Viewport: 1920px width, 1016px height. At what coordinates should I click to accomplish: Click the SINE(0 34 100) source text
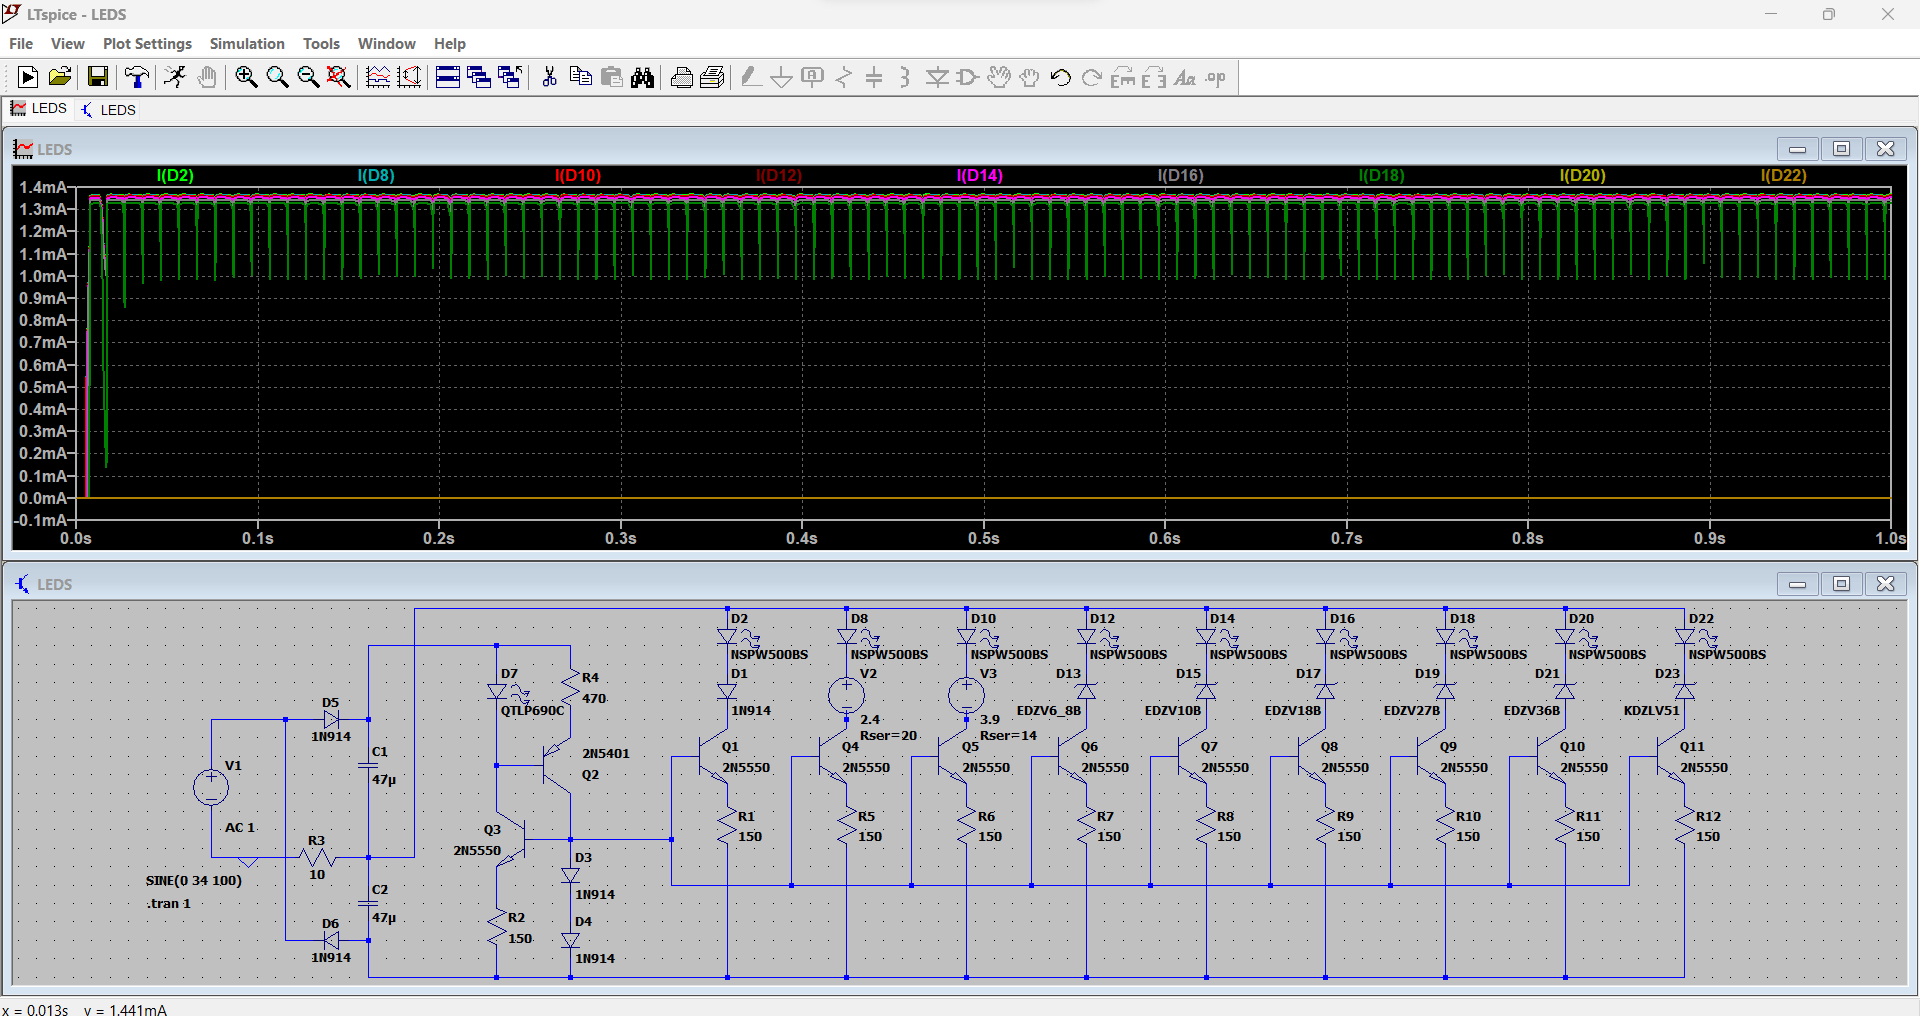[194, 881]
